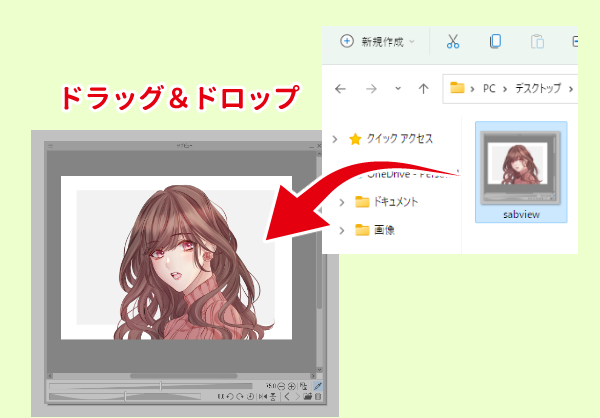Screen dimensions: 600x418
Task: Click the Cut scissors icon in Explorer
Action: (x=453, y=41)
